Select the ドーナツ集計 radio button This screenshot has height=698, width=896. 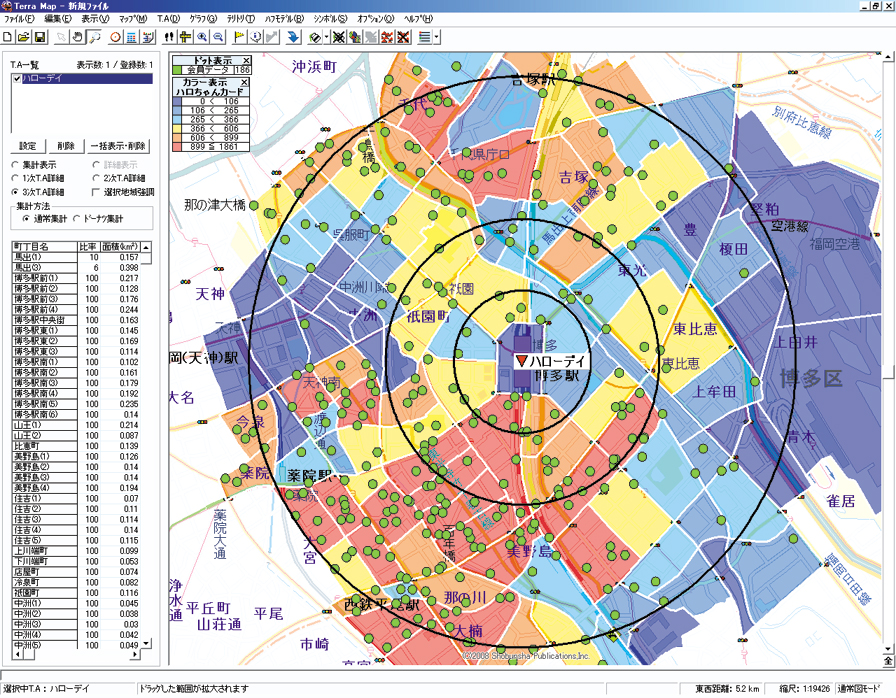(77, 219)
